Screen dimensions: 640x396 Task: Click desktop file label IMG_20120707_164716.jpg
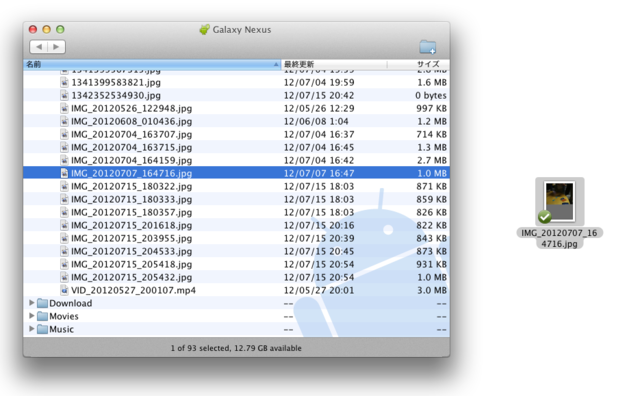pyautogui.click(x=560, y=238)
